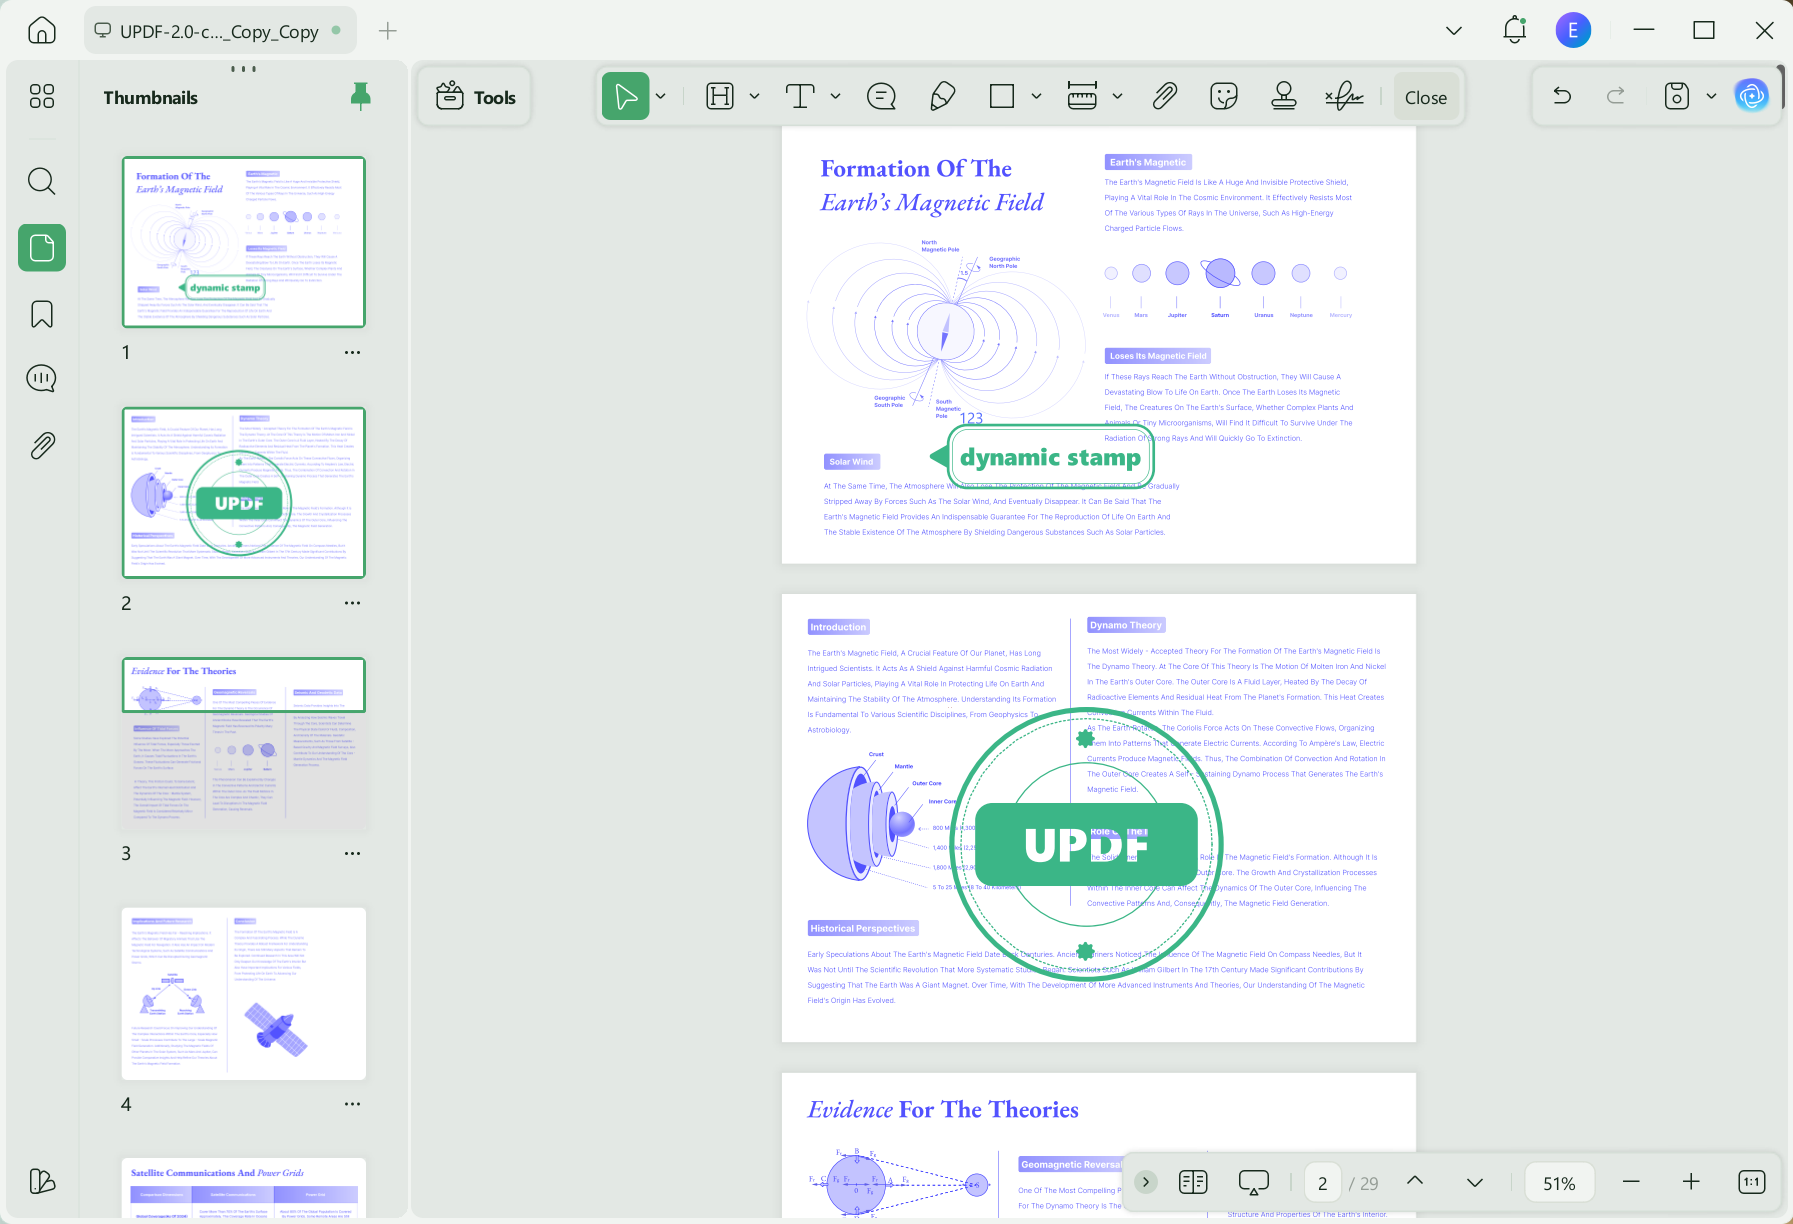Go to the Home screen icon
This screenshot has width=1793, height=1224.
[x=42, y=30]
